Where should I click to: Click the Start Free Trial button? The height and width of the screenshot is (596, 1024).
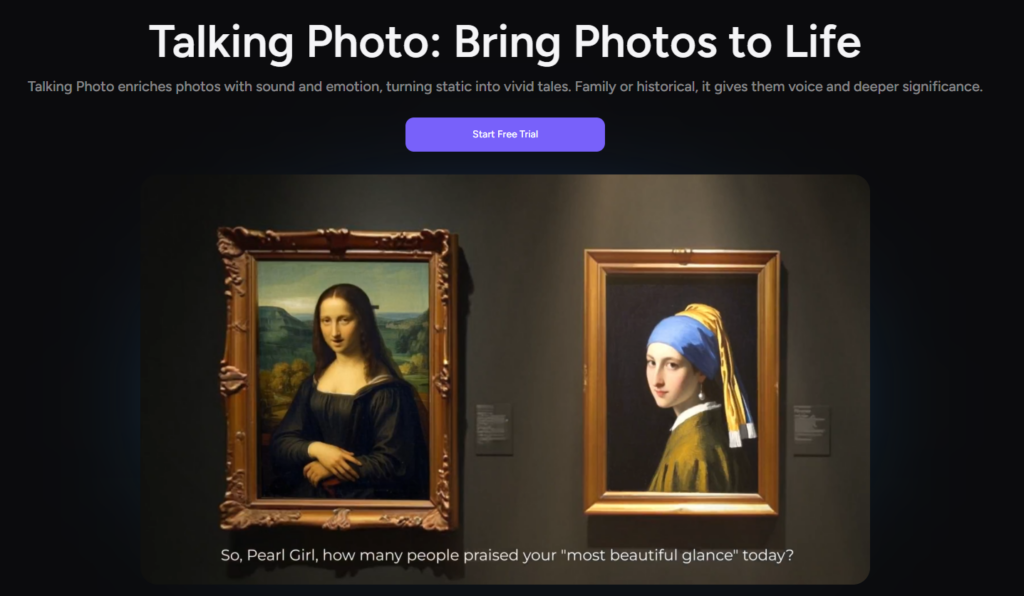[x=505, y=134]
